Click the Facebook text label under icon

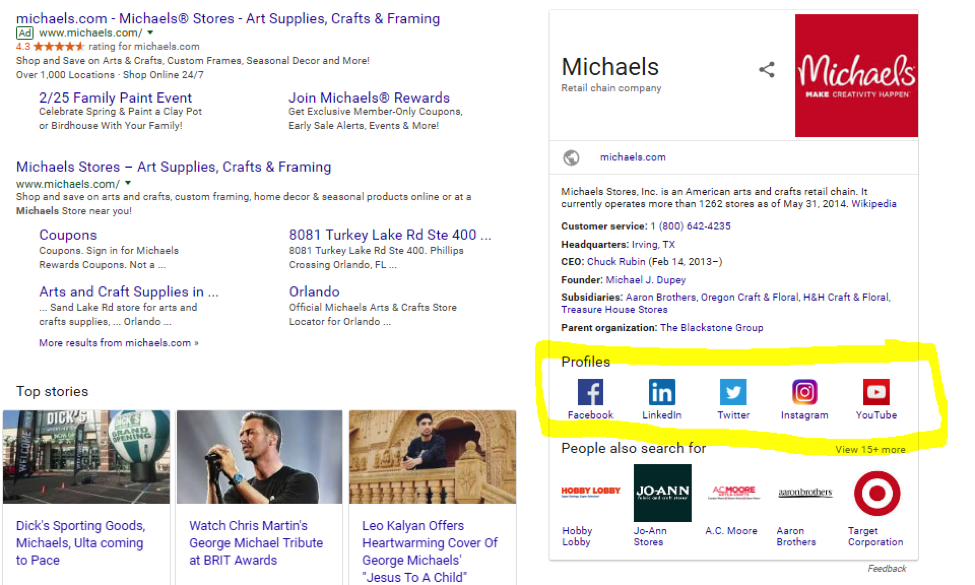(590, 415)
